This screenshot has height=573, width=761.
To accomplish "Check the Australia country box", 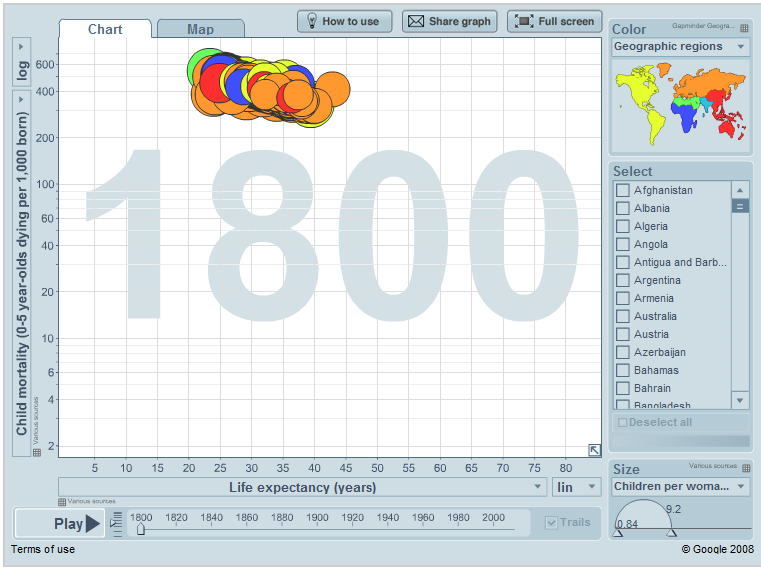I will pos(622,316).
